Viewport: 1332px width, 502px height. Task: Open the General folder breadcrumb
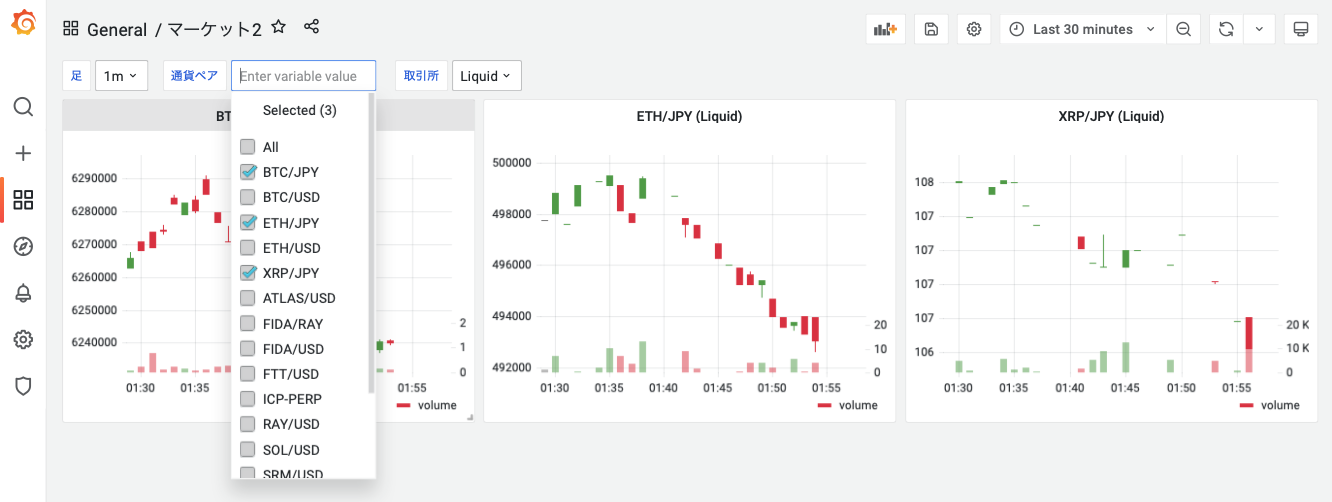117,30
